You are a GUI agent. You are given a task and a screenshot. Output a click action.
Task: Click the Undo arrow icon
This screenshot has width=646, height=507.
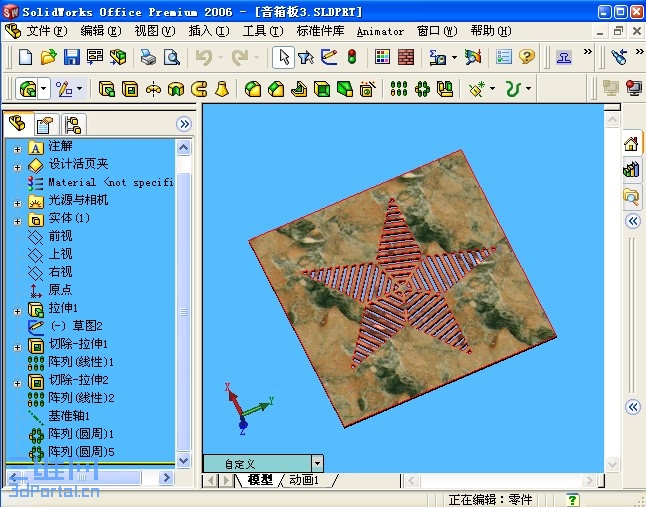point(204,57)
